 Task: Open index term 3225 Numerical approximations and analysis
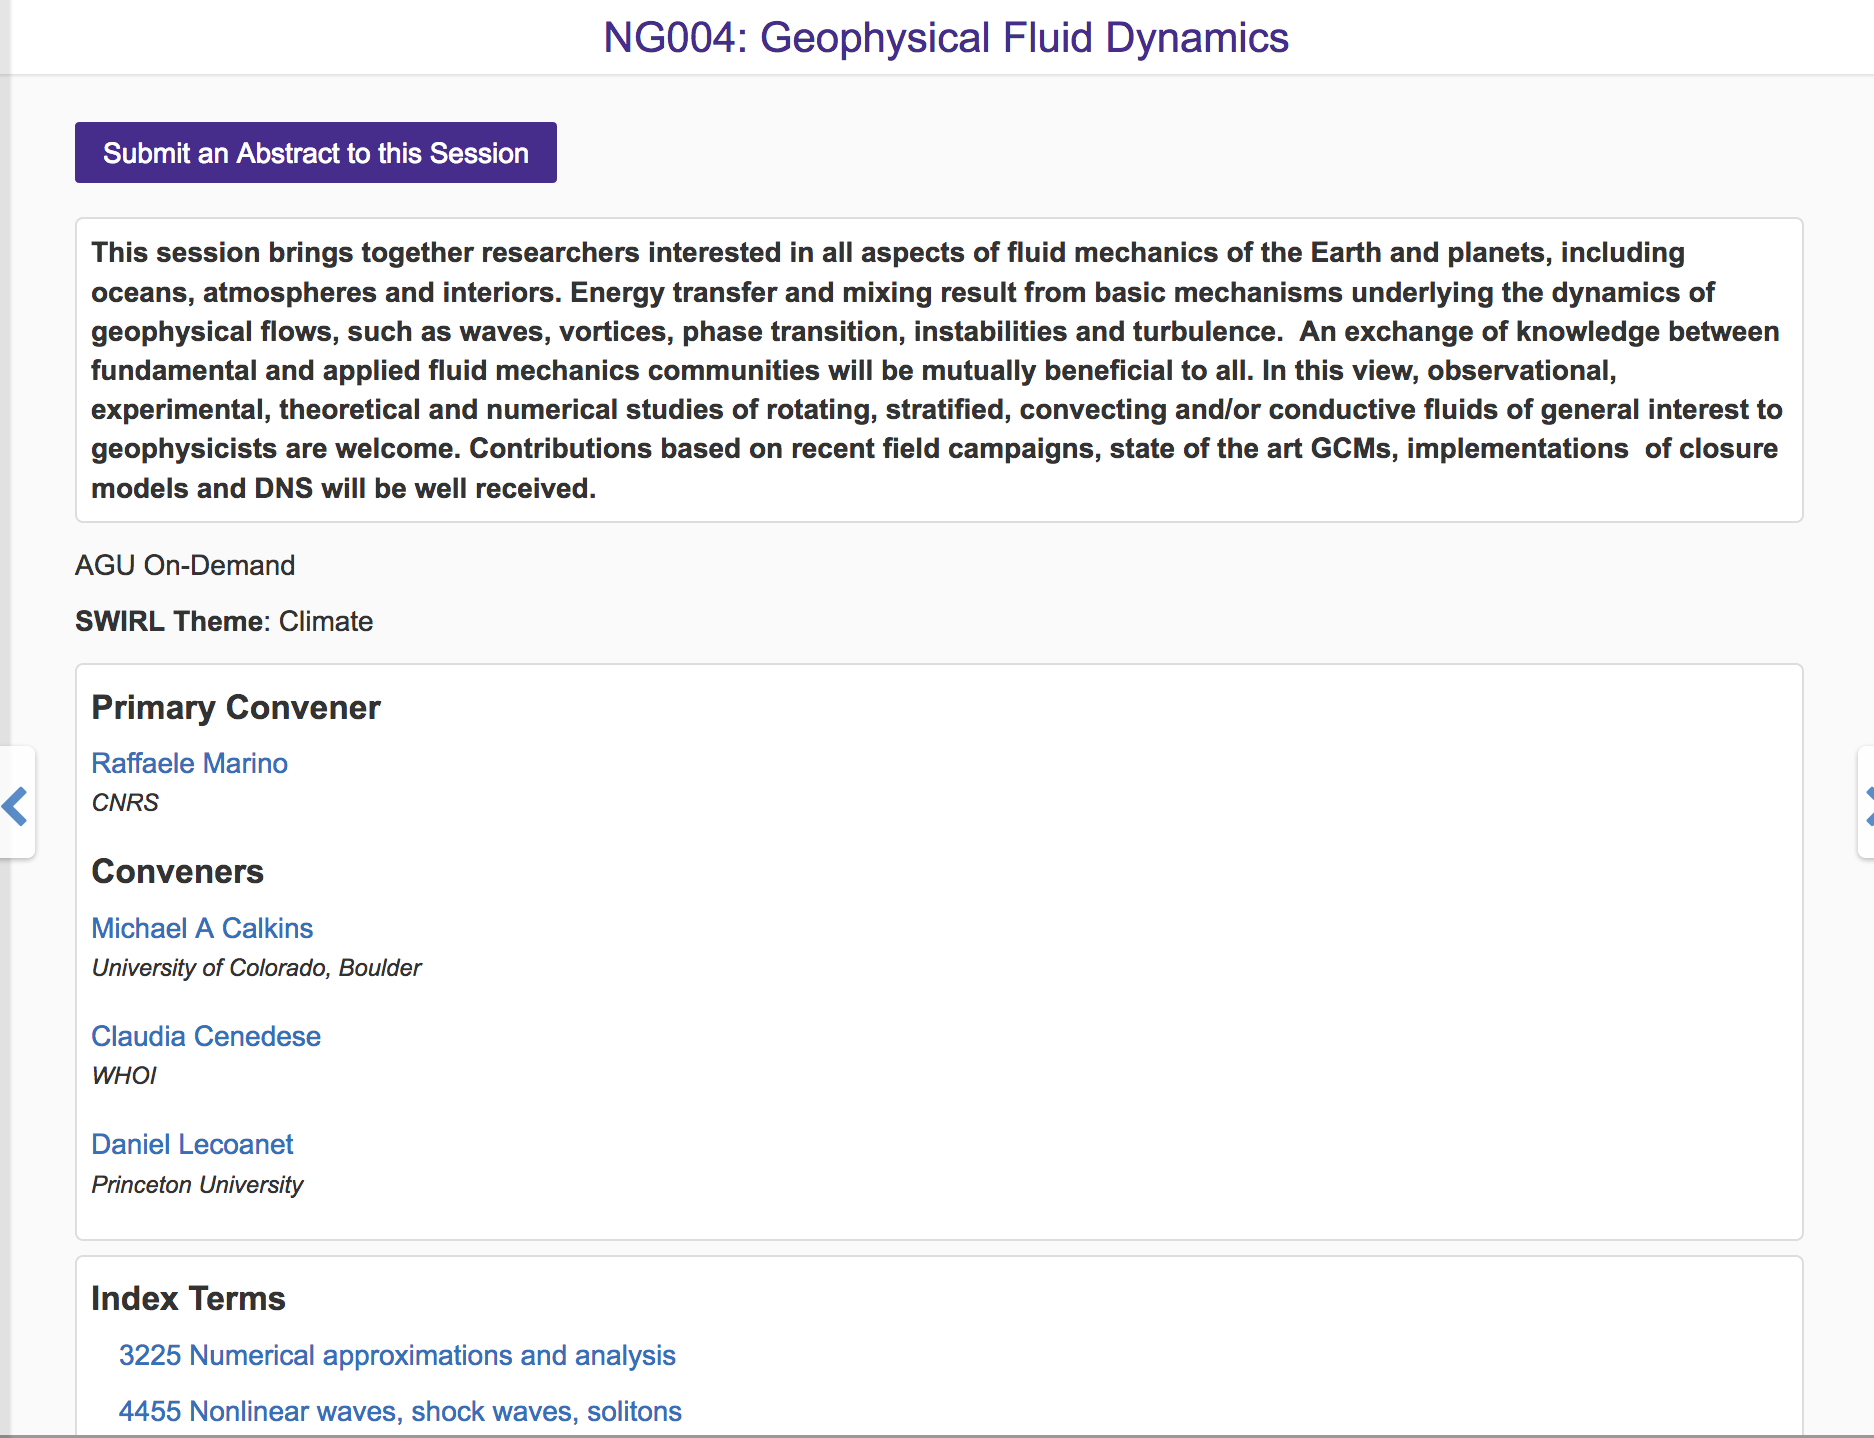coord(397,1355)
